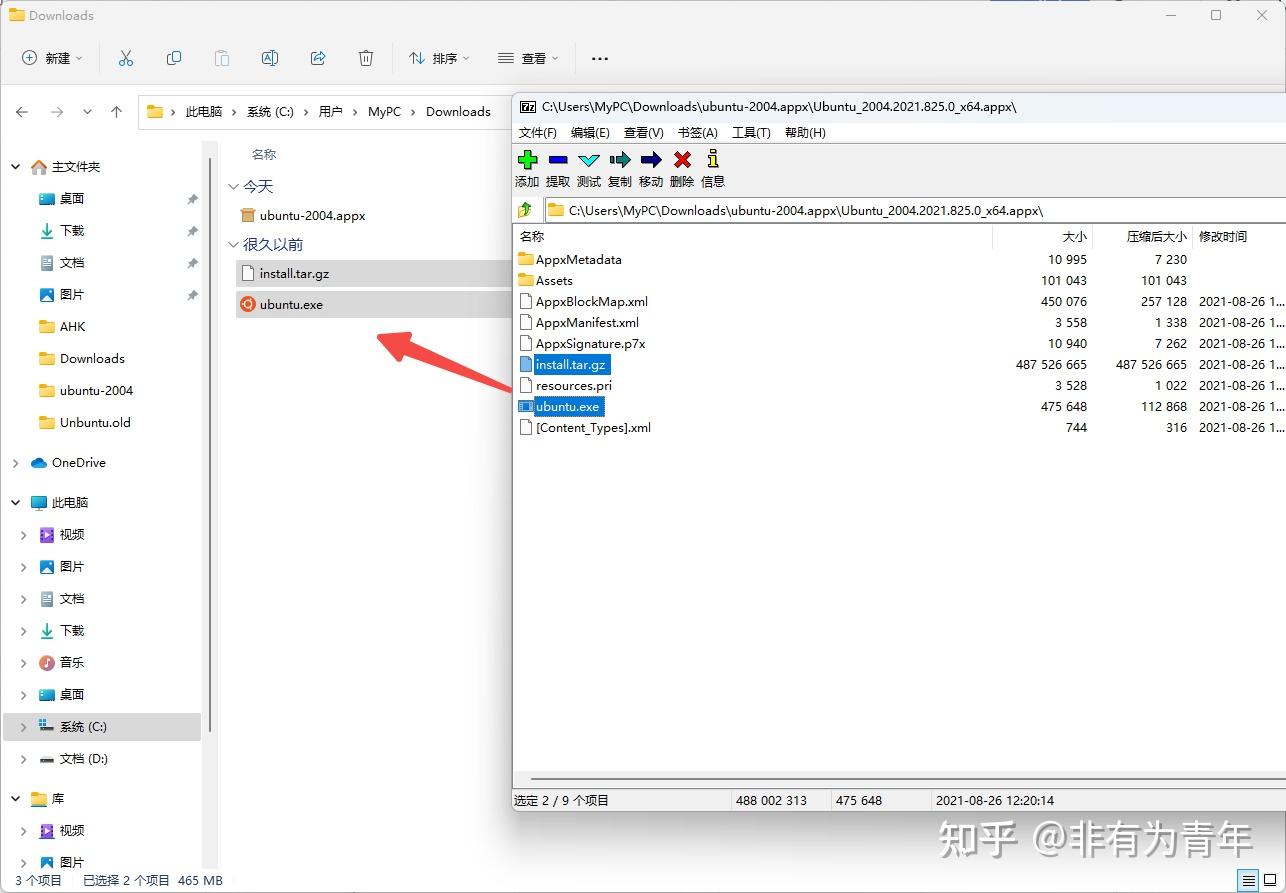
Task: Click the 7-Zip Move (移动) toolbar icon
Action: coord(651,159)
